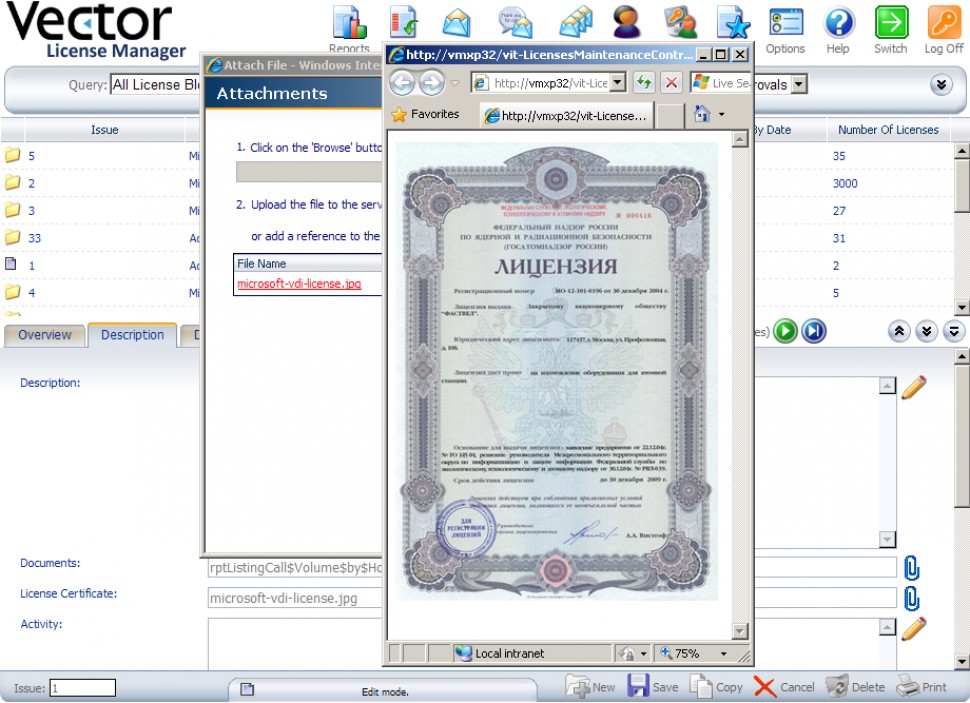Open the address bar dropdown in popup
The width and height of the screenshot is (970, 703).
tap(617, 82)
